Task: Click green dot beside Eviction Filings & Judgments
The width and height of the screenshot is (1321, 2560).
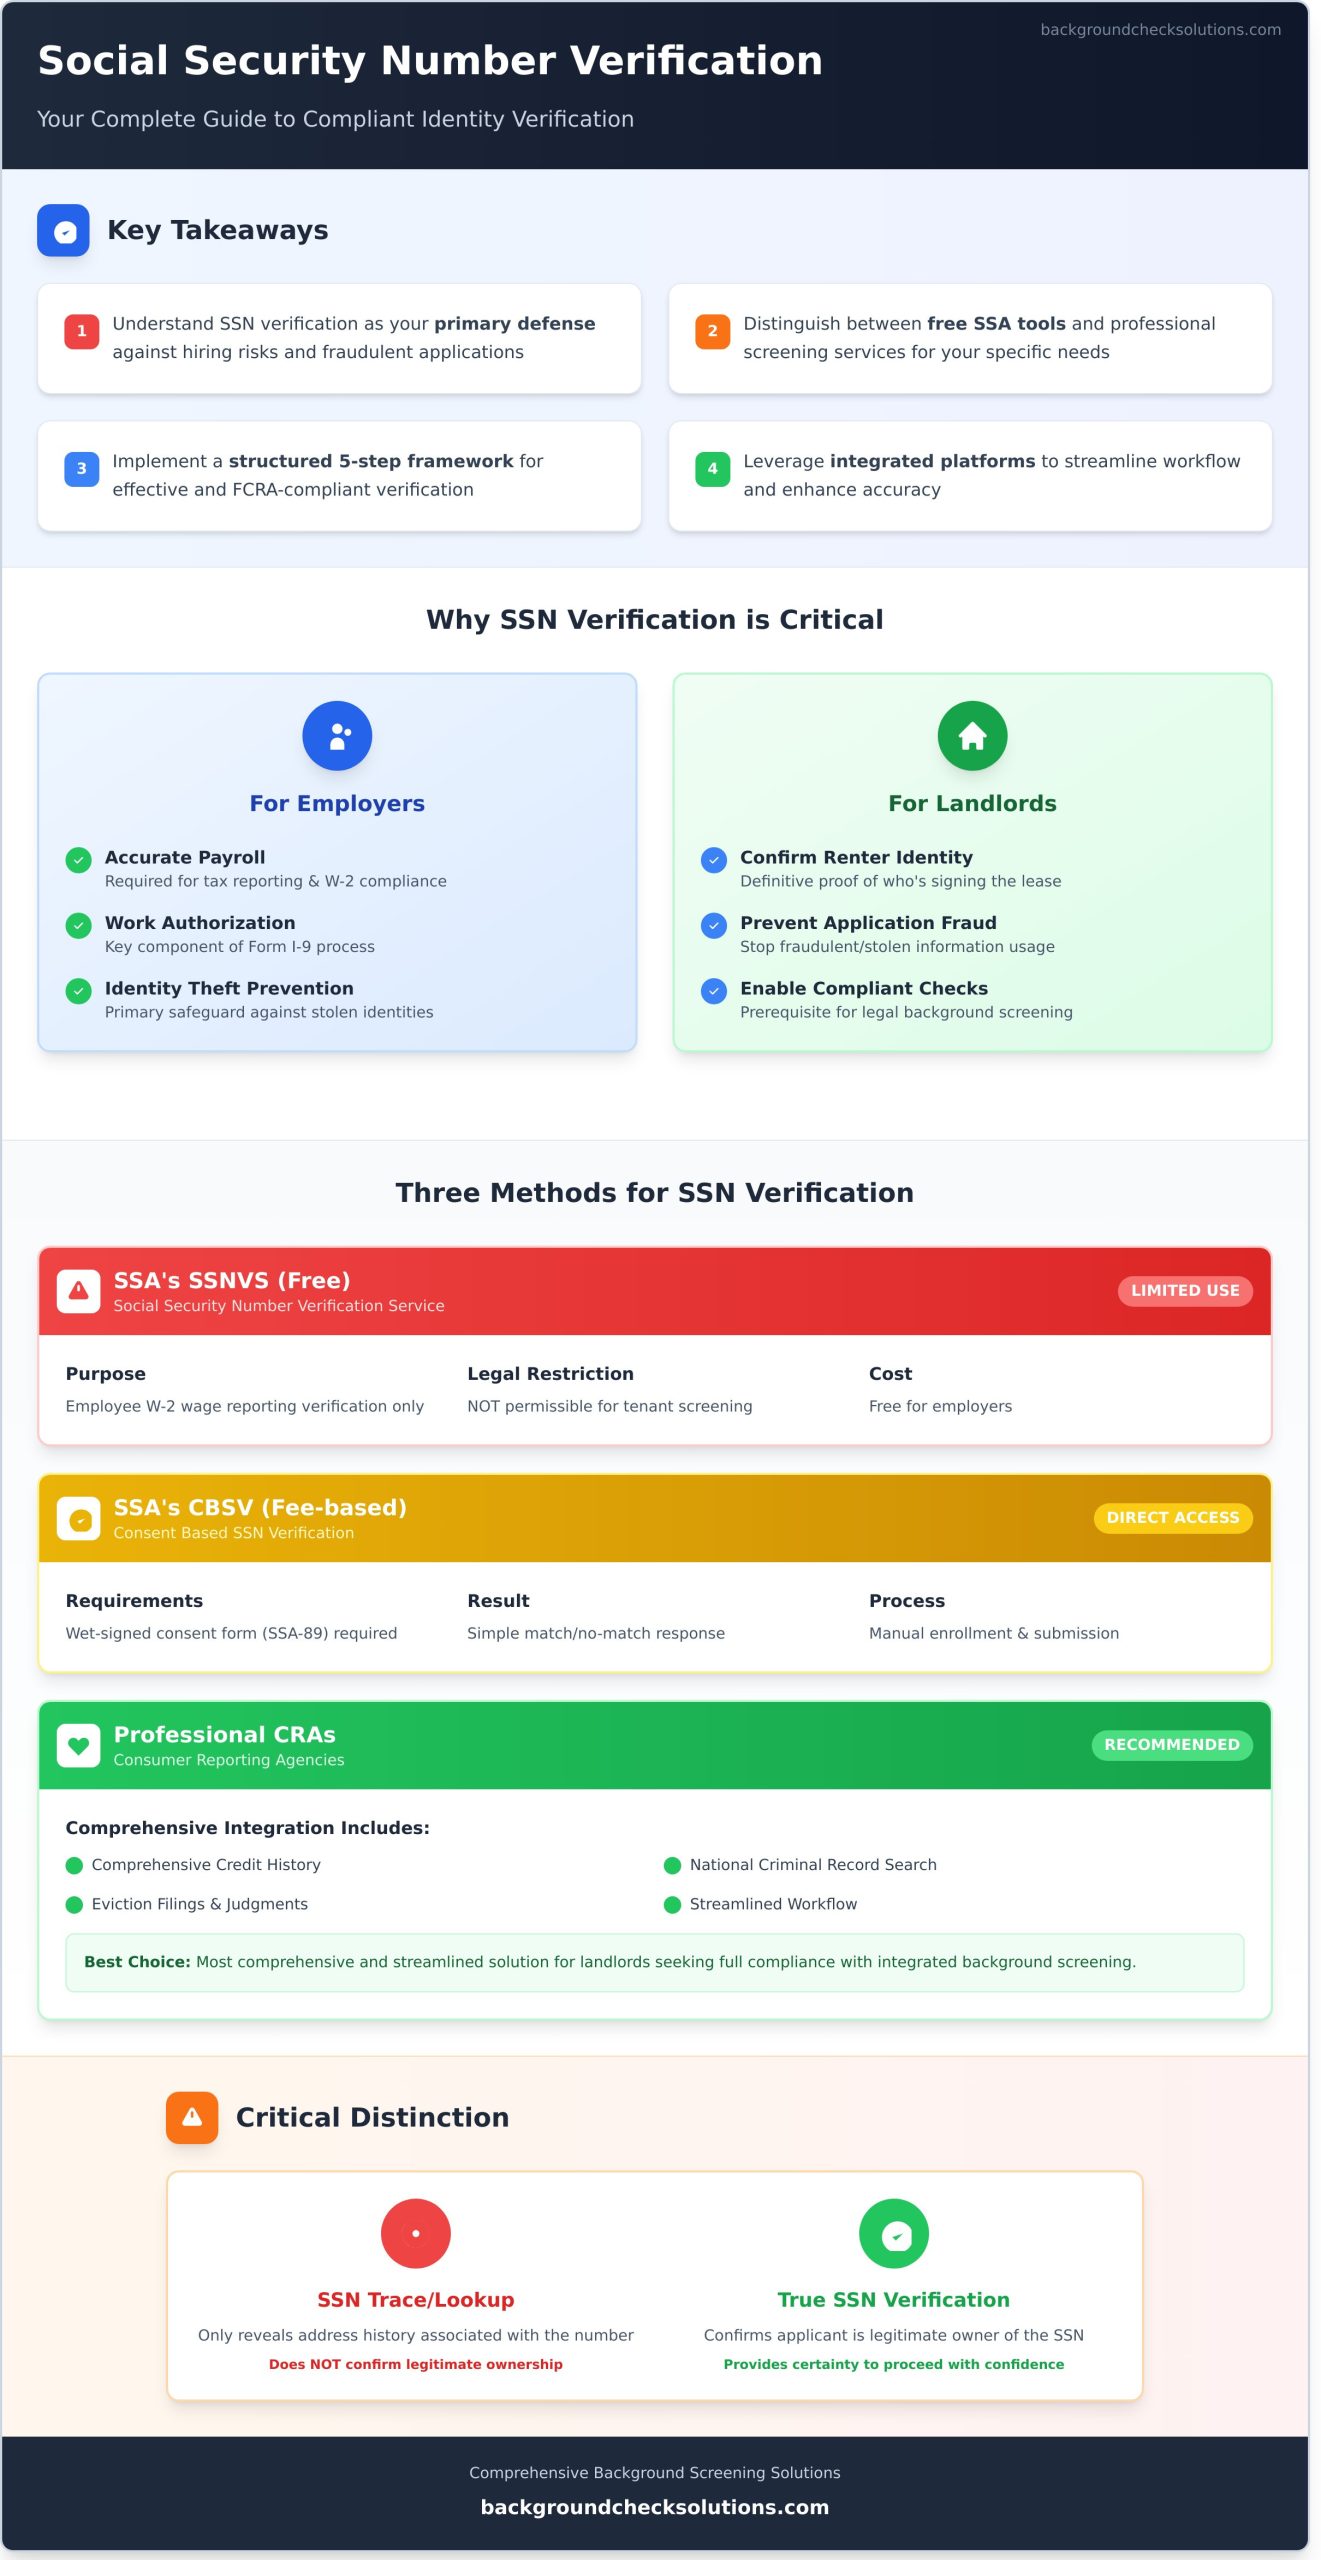Action: pyautogui.click(x=74, y=1905)
